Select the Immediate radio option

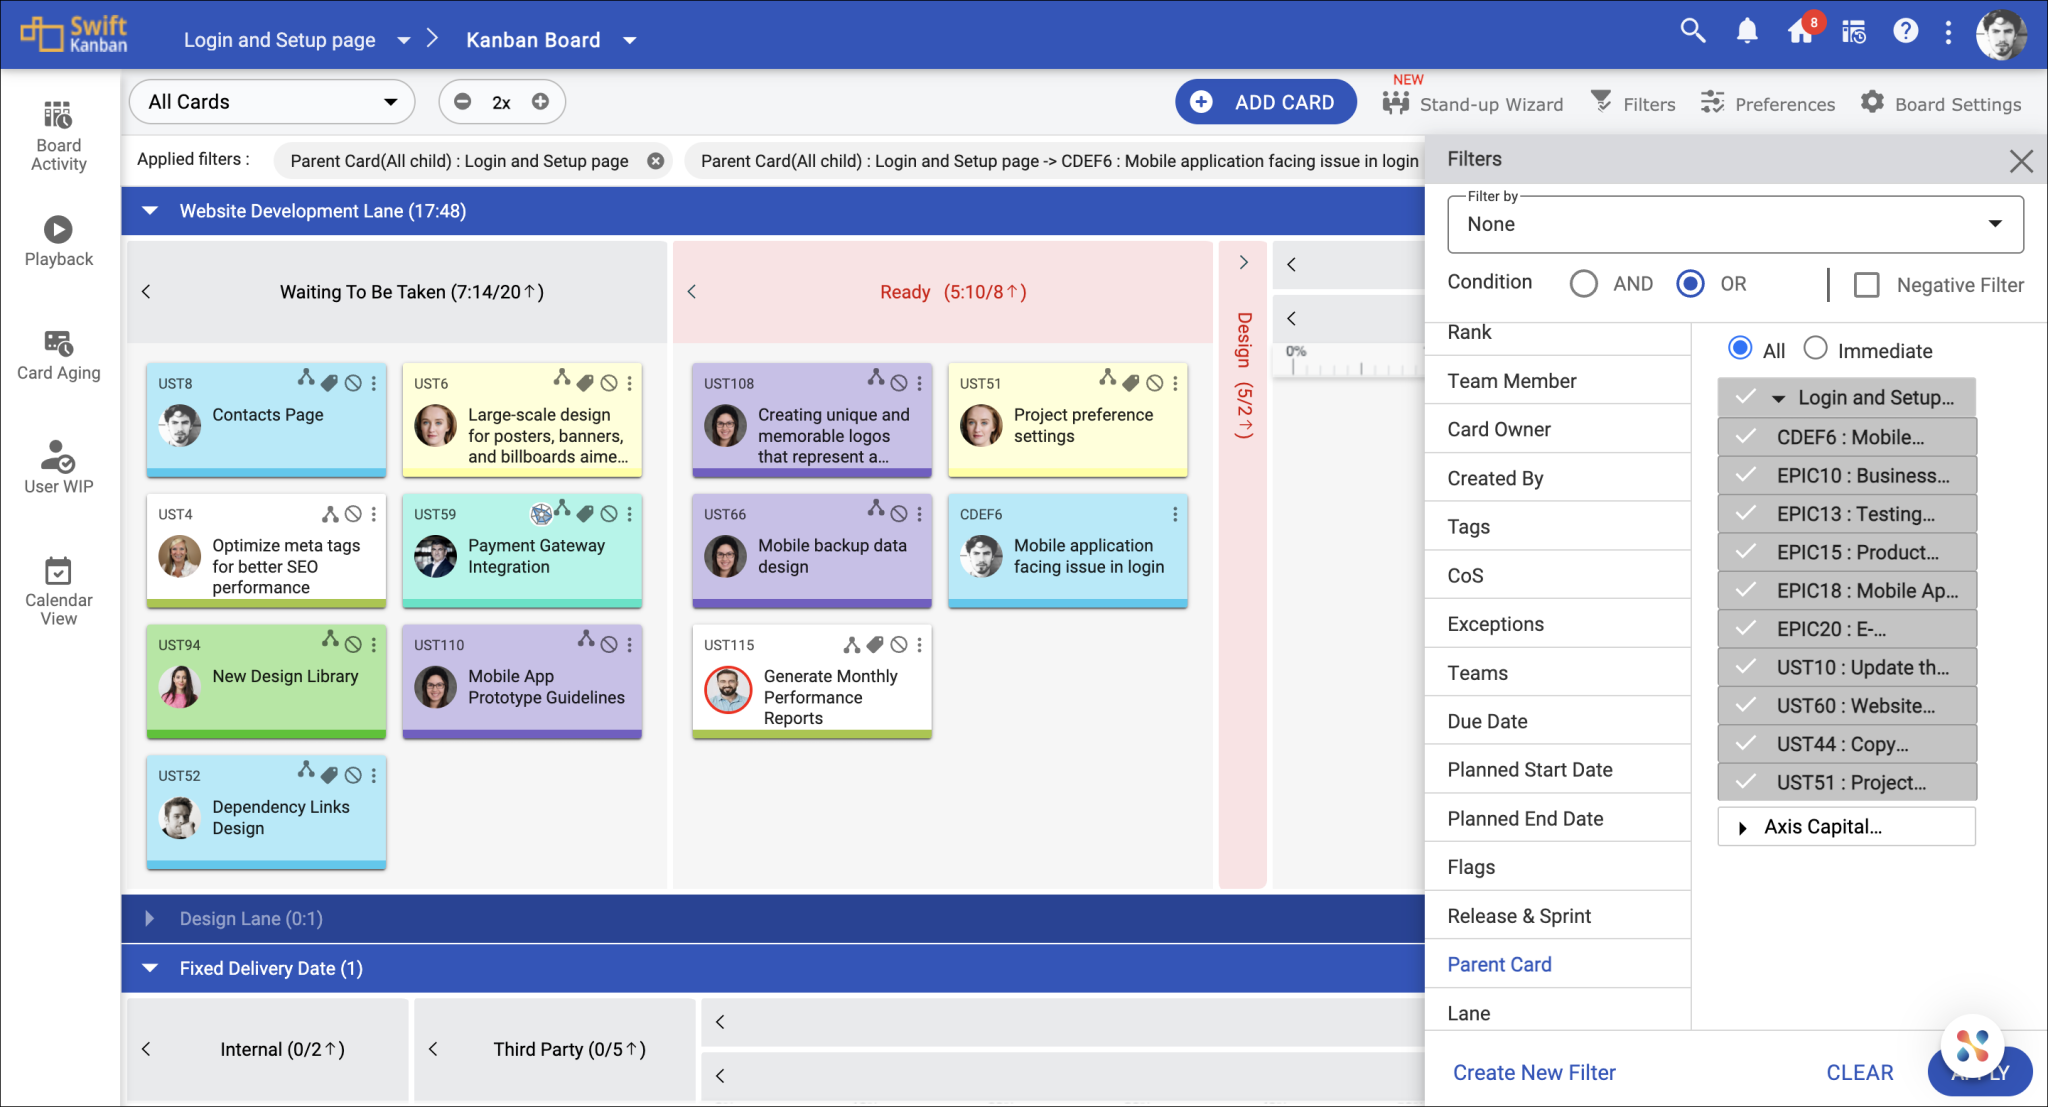point(1816,348)
